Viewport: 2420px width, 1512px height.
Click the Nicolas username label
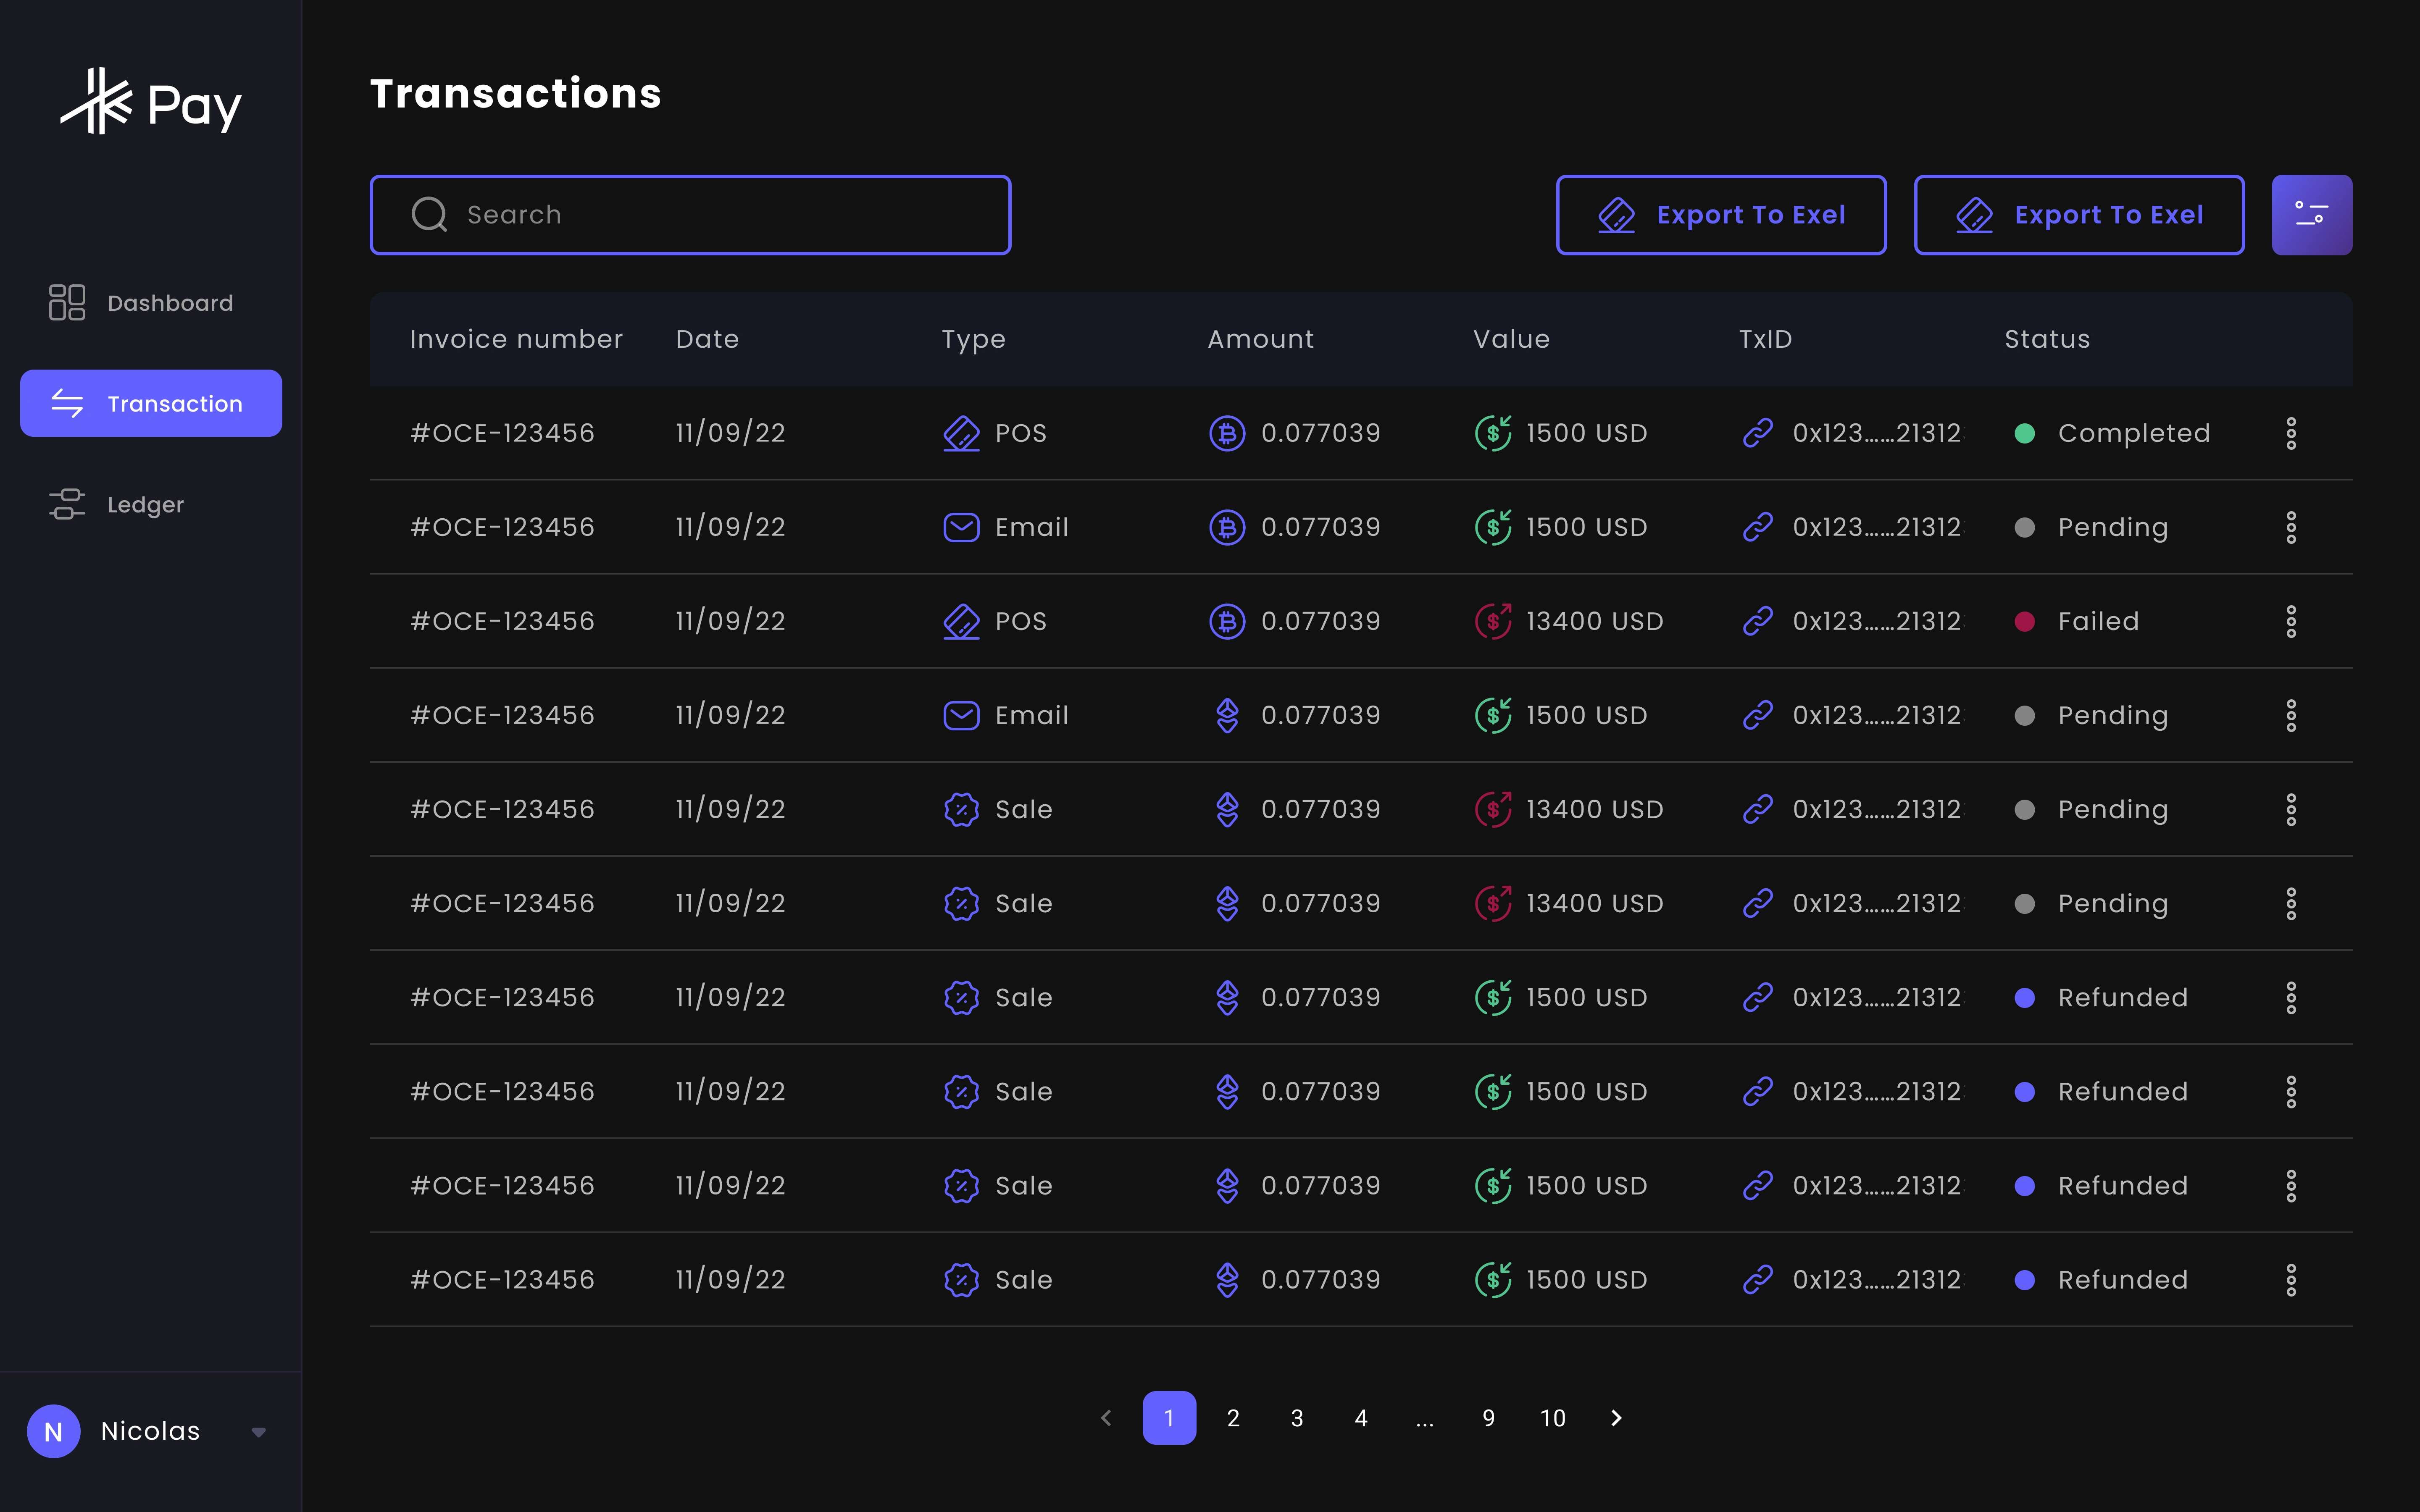tap(150, 1431)
